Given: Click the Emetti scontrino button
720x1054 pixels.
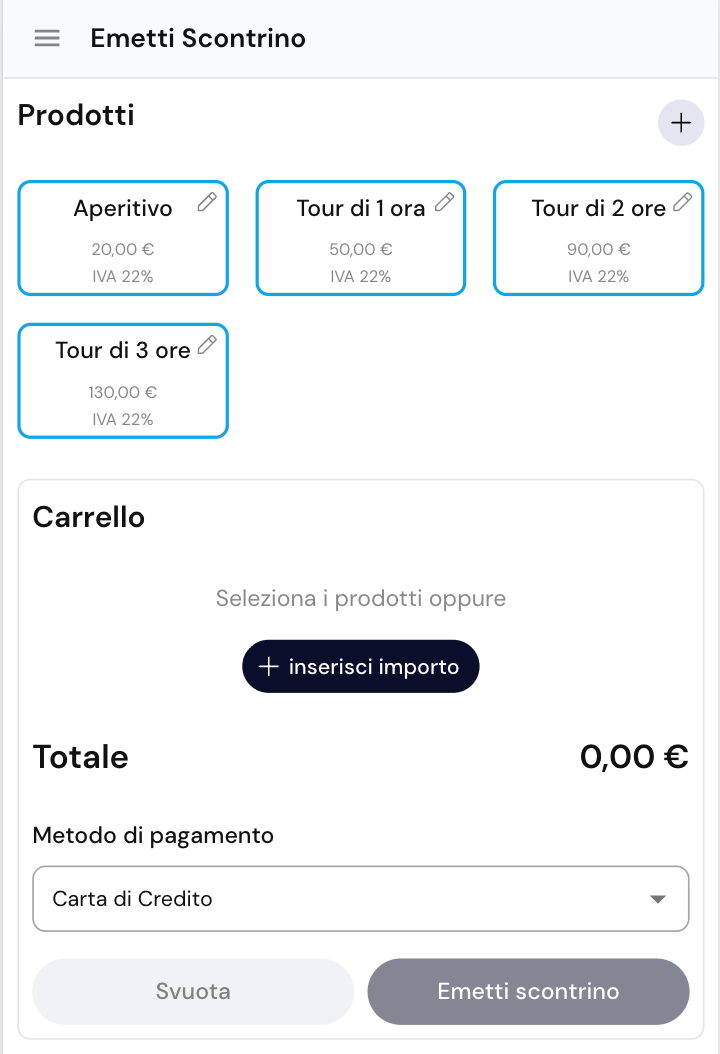Looking at the screenshot, I should (528, 992).
